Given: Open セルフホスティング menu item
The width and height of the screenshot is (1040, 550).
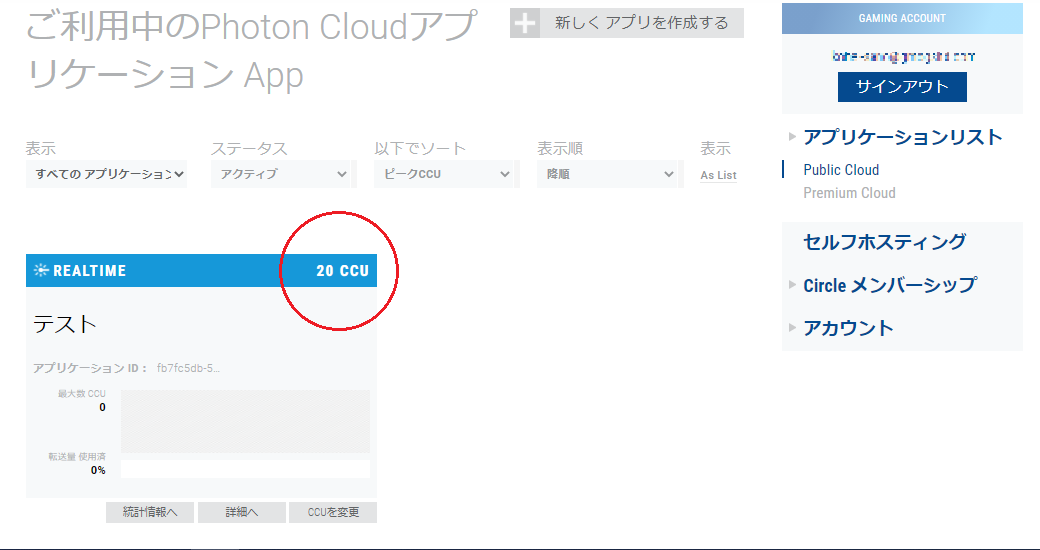Looking at the screenshot, I should click(885, 242).
